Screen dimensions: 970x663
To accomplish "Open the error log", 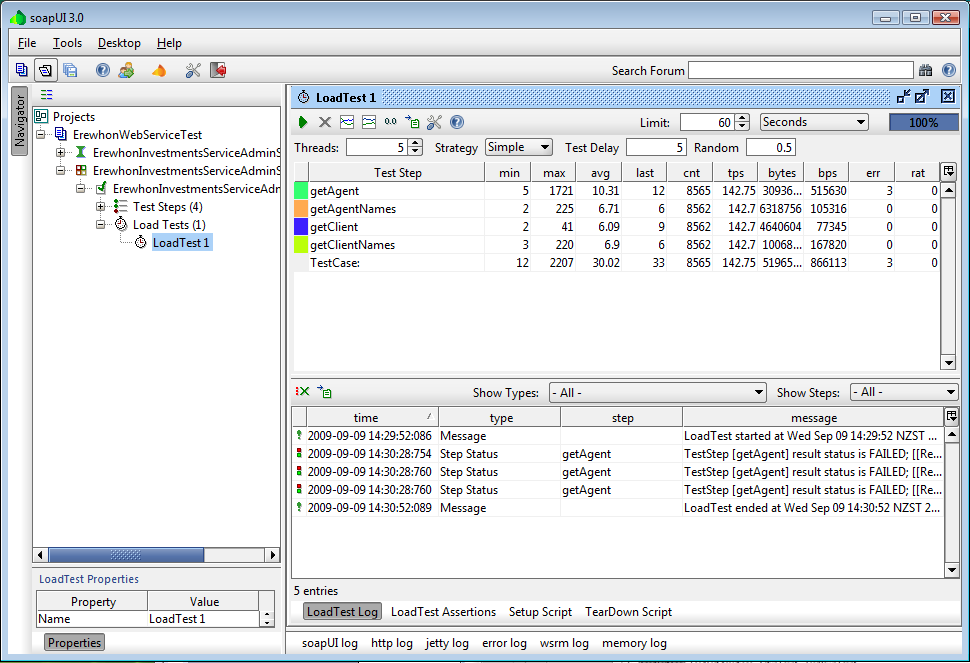I will coord(504,643).
